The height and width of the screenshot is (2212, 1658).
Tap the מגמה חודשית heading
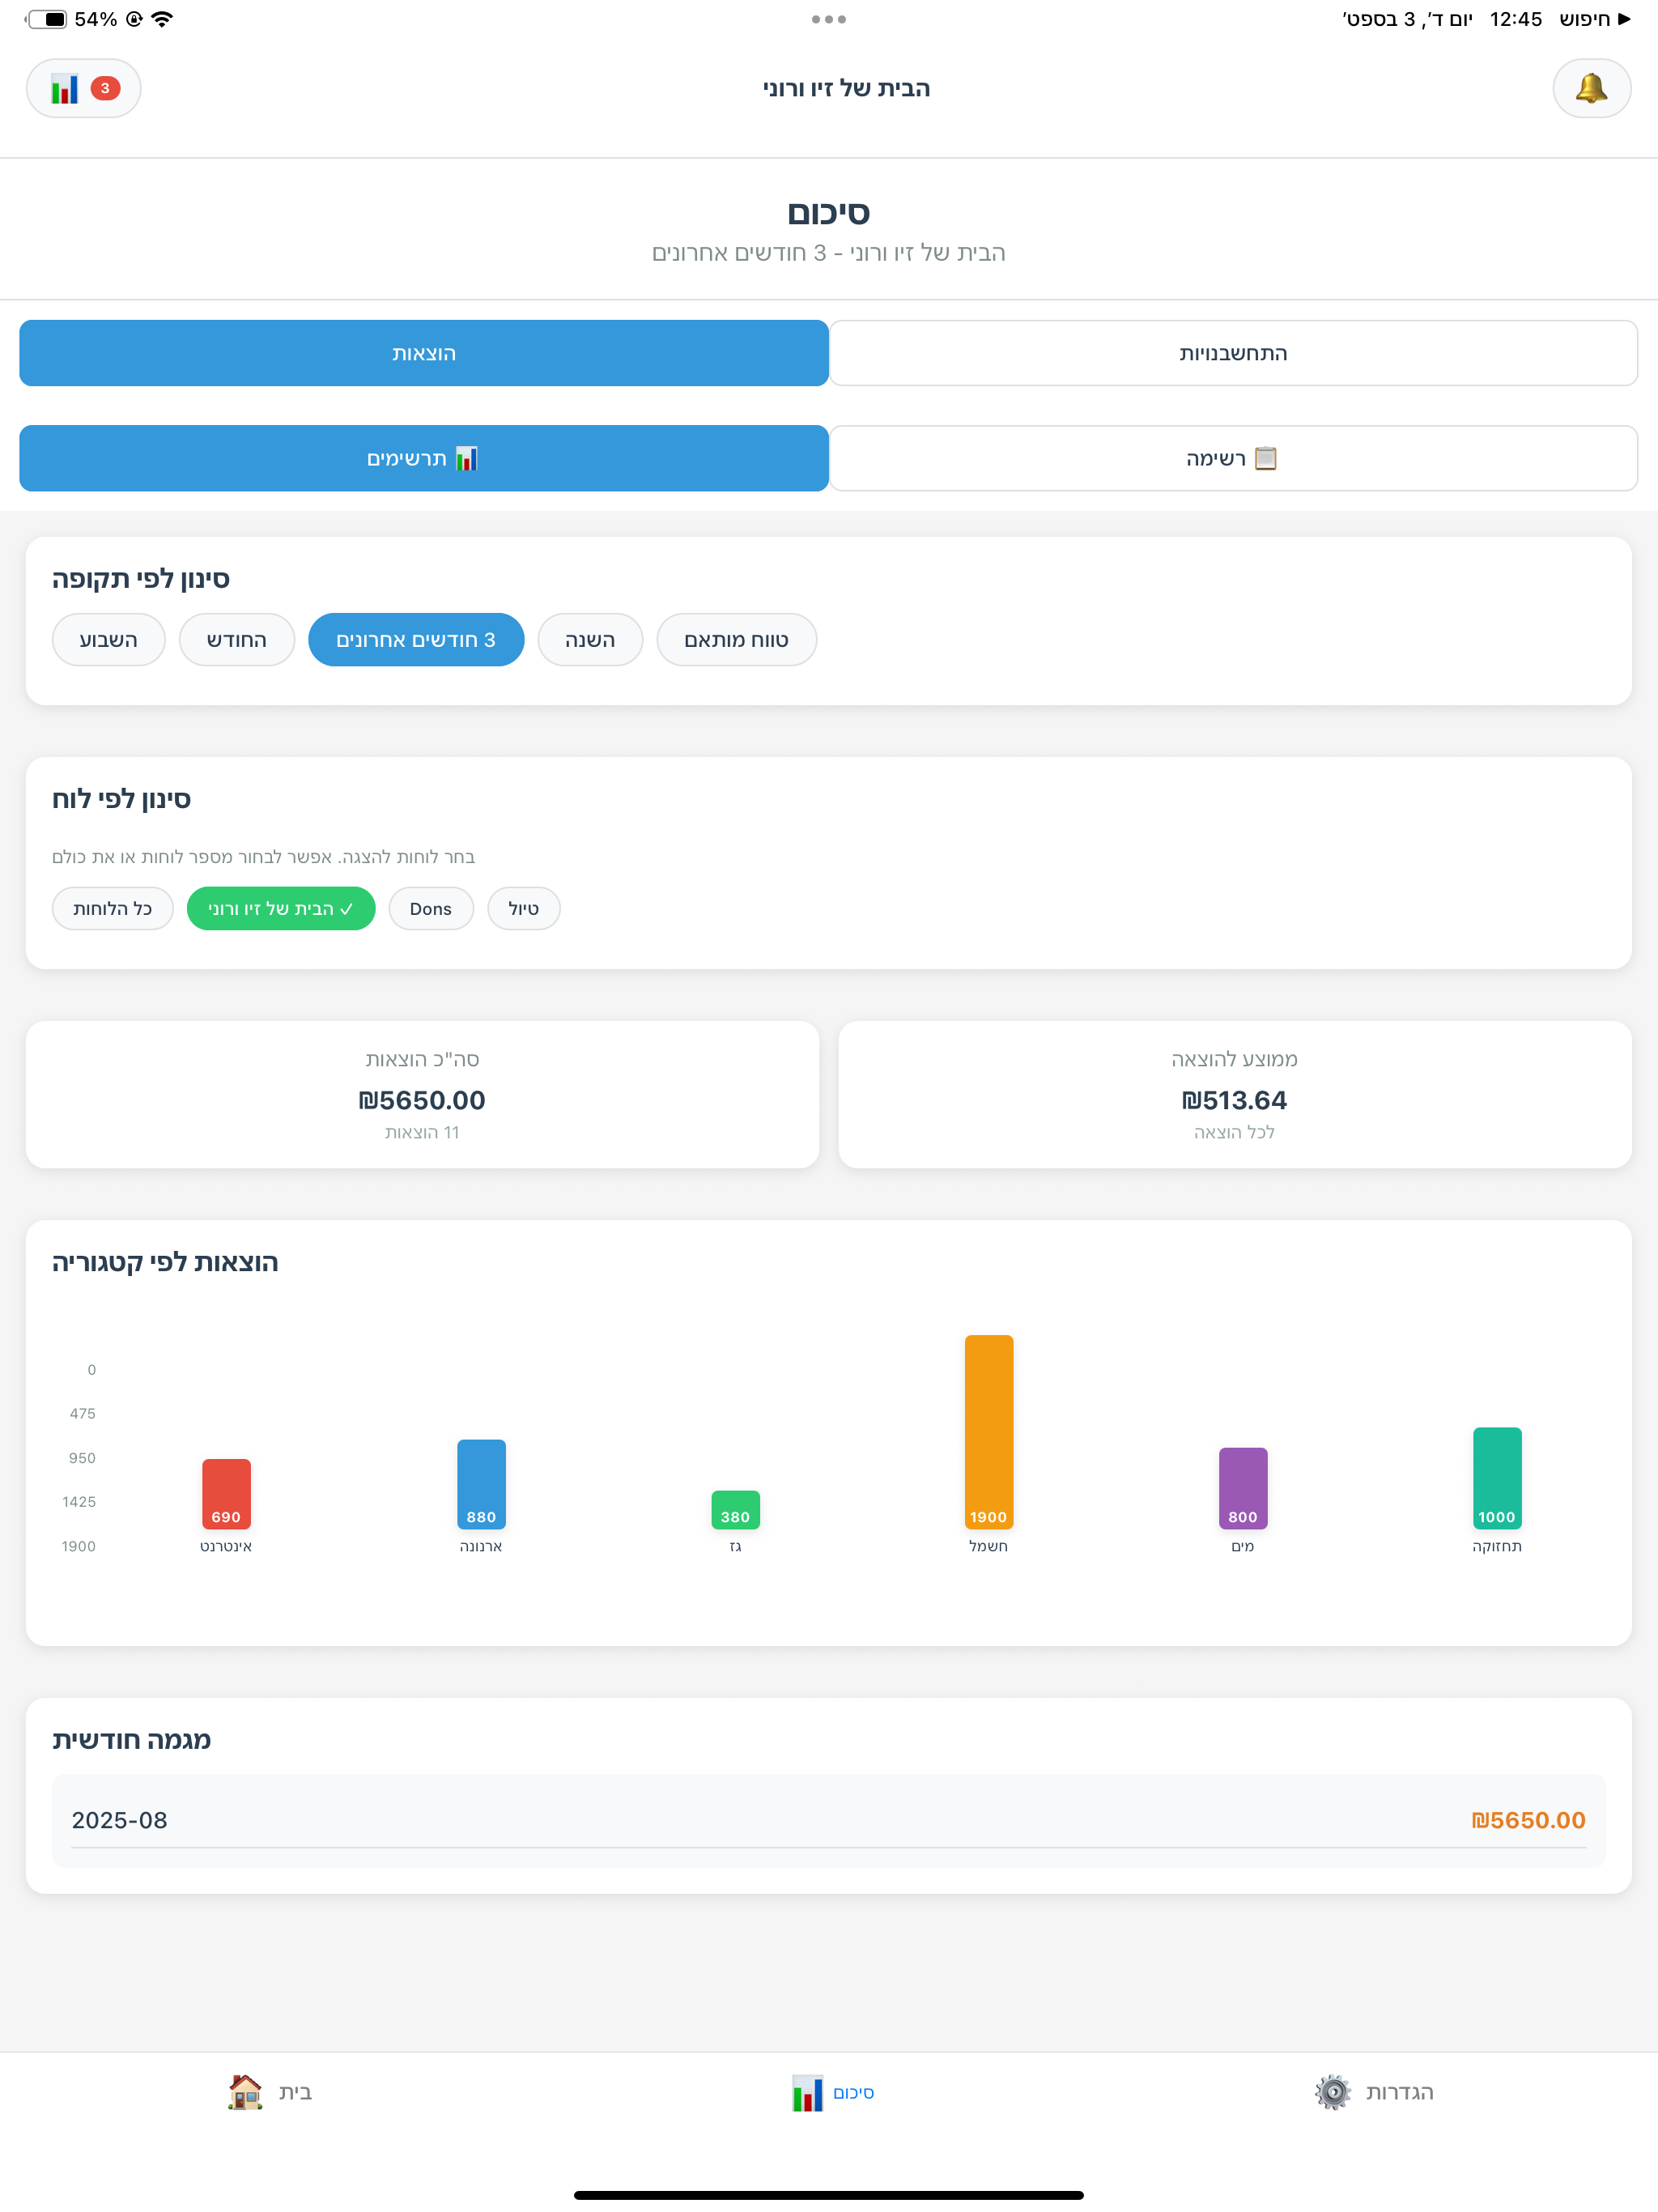pos(131,1740)
